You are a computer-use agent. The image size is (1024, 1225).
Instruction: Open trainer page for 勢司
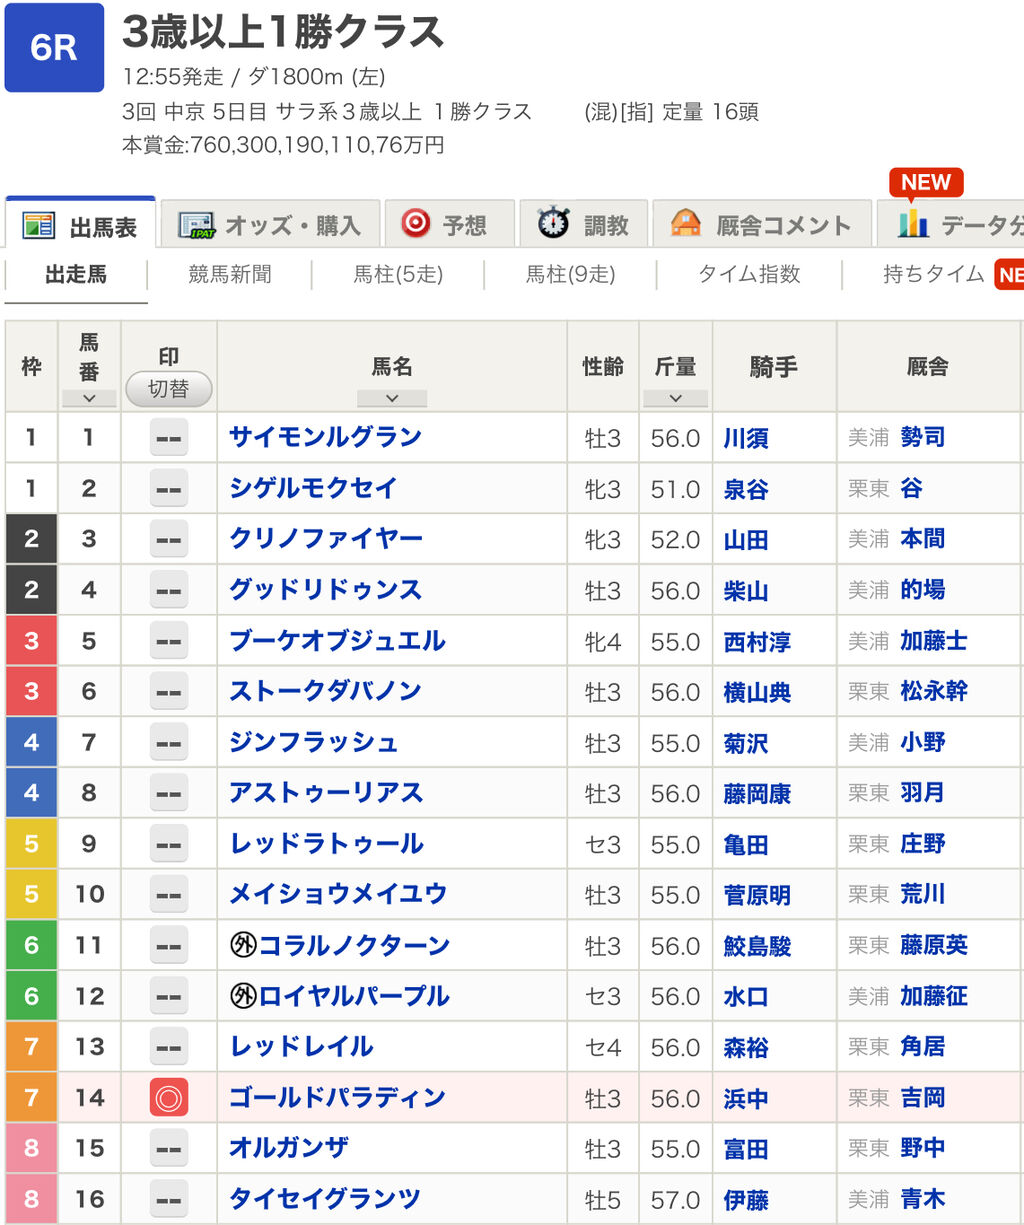click(922, 437)
